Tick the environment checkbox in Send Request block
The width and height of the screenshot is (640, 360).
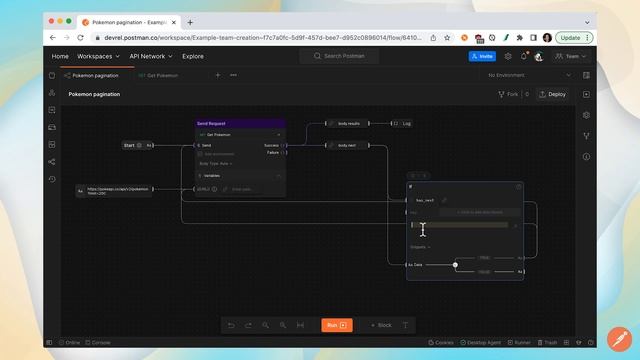click(200, 154)
